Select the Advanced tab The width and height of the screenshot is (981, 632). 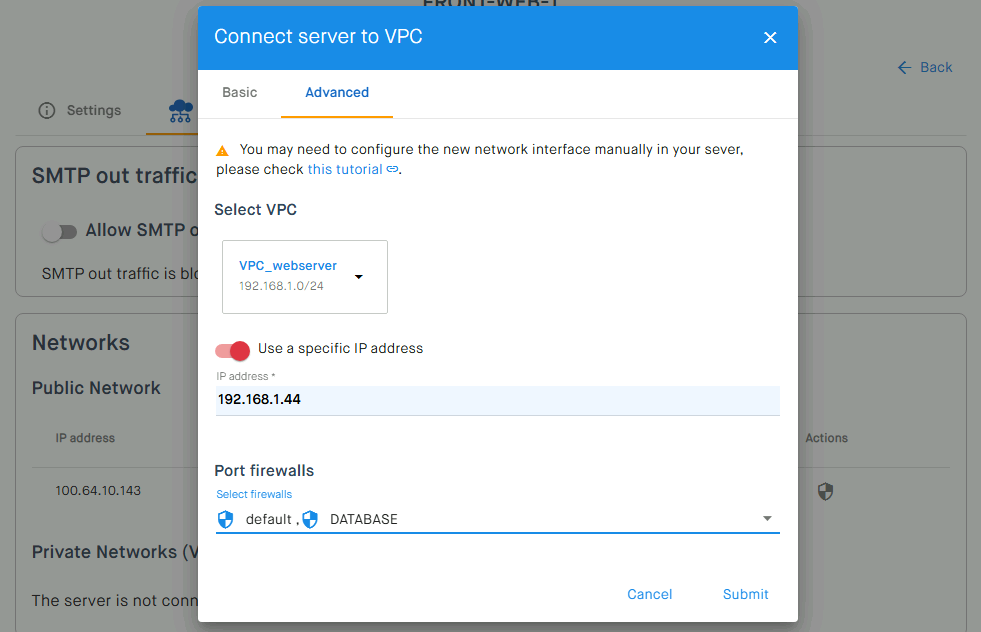[x=337, y=93]
